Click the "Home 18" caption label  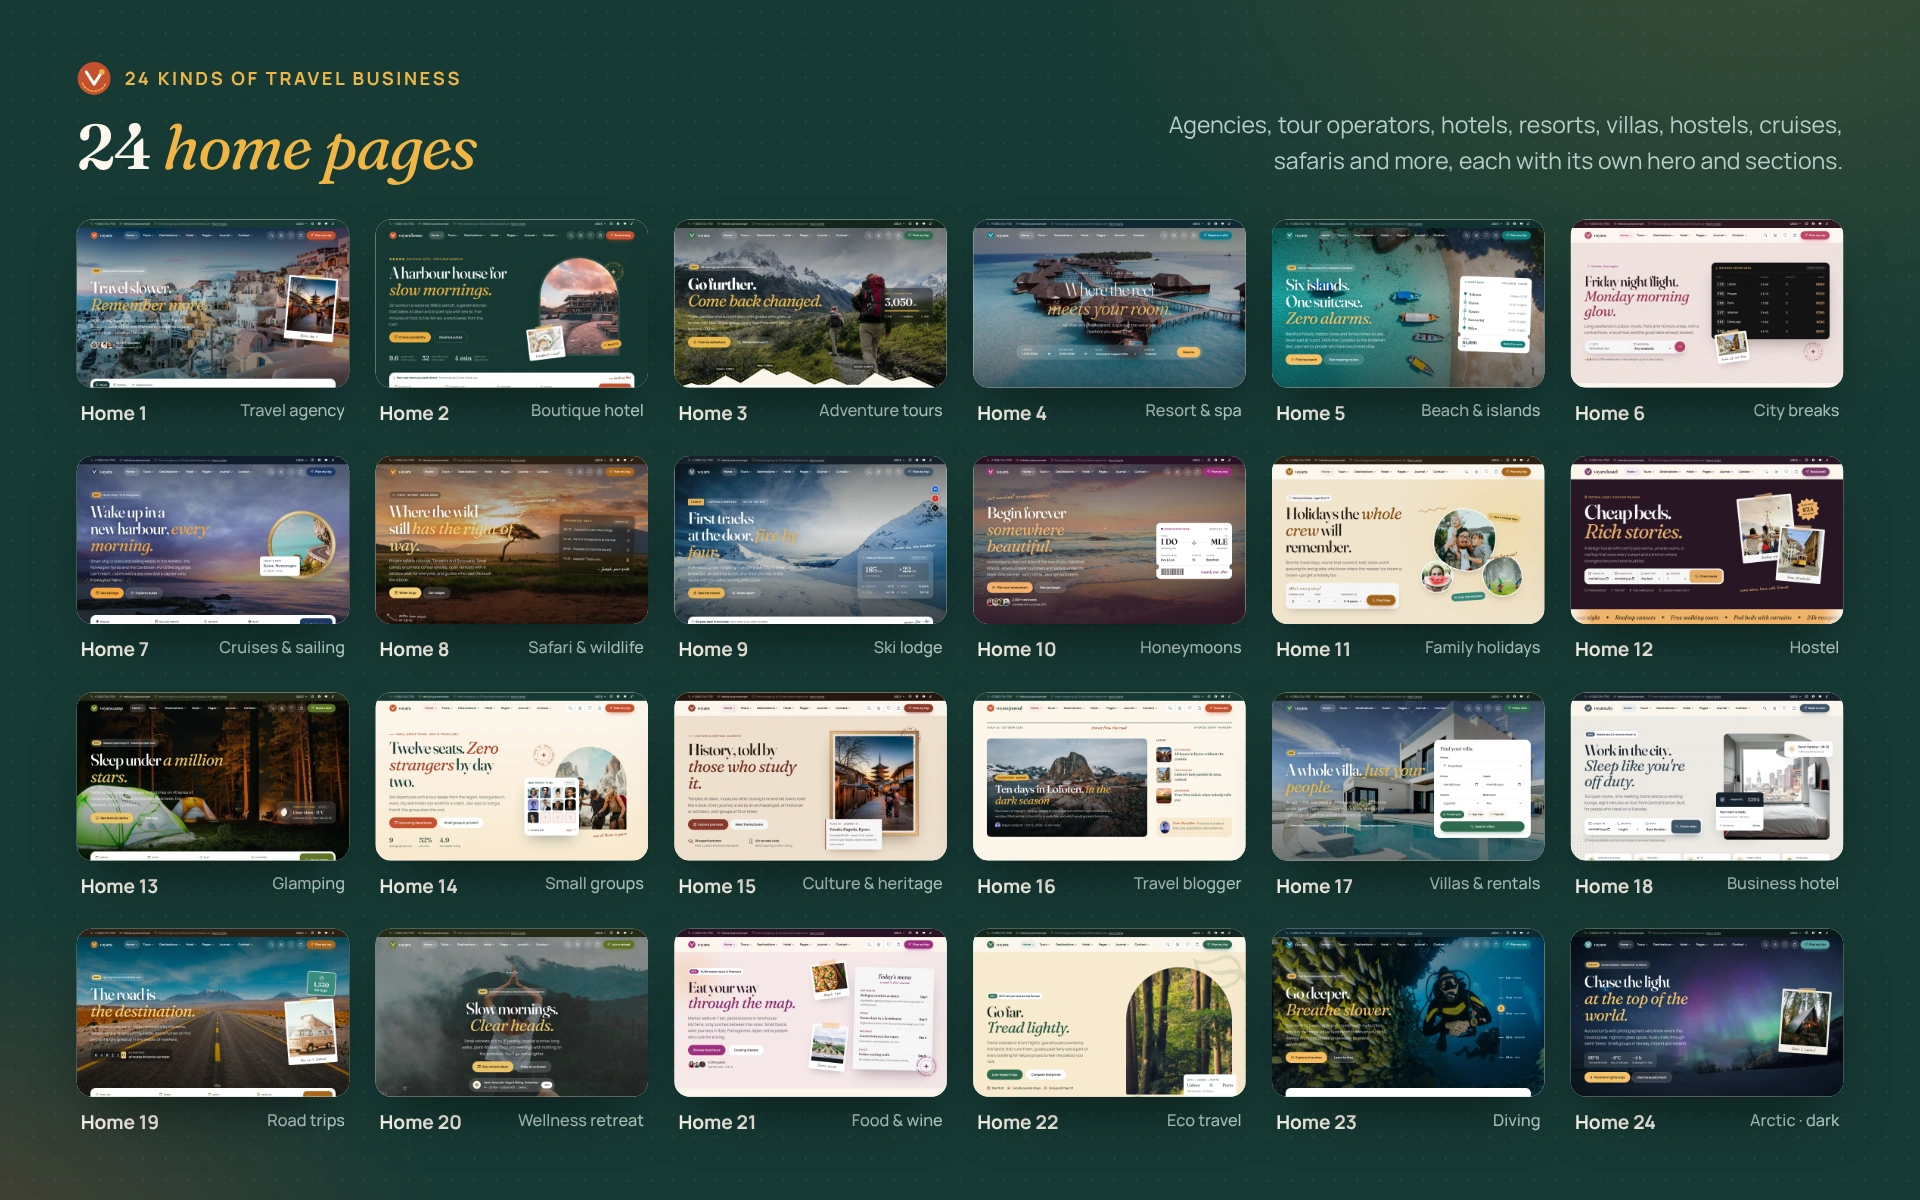coord(1613,886)
